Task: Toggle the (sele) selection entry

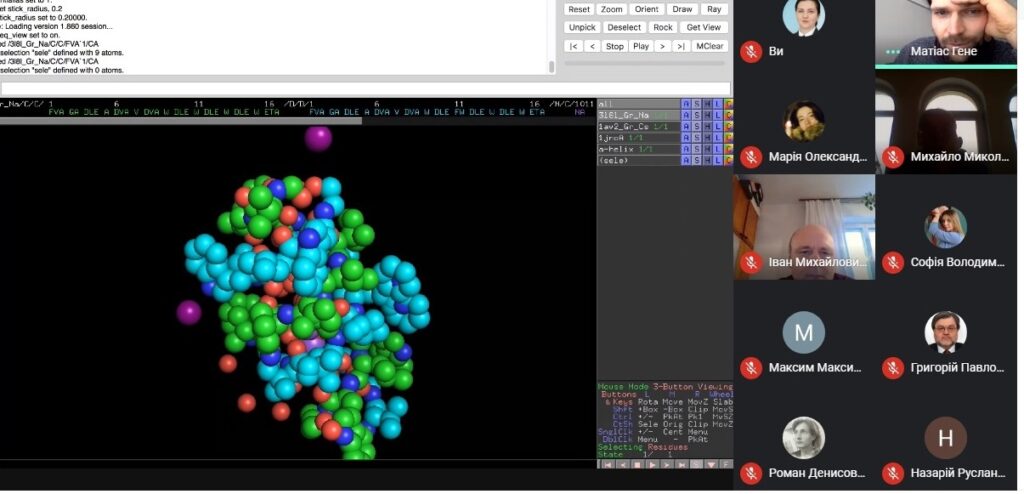Action: (x=639, y=160)
